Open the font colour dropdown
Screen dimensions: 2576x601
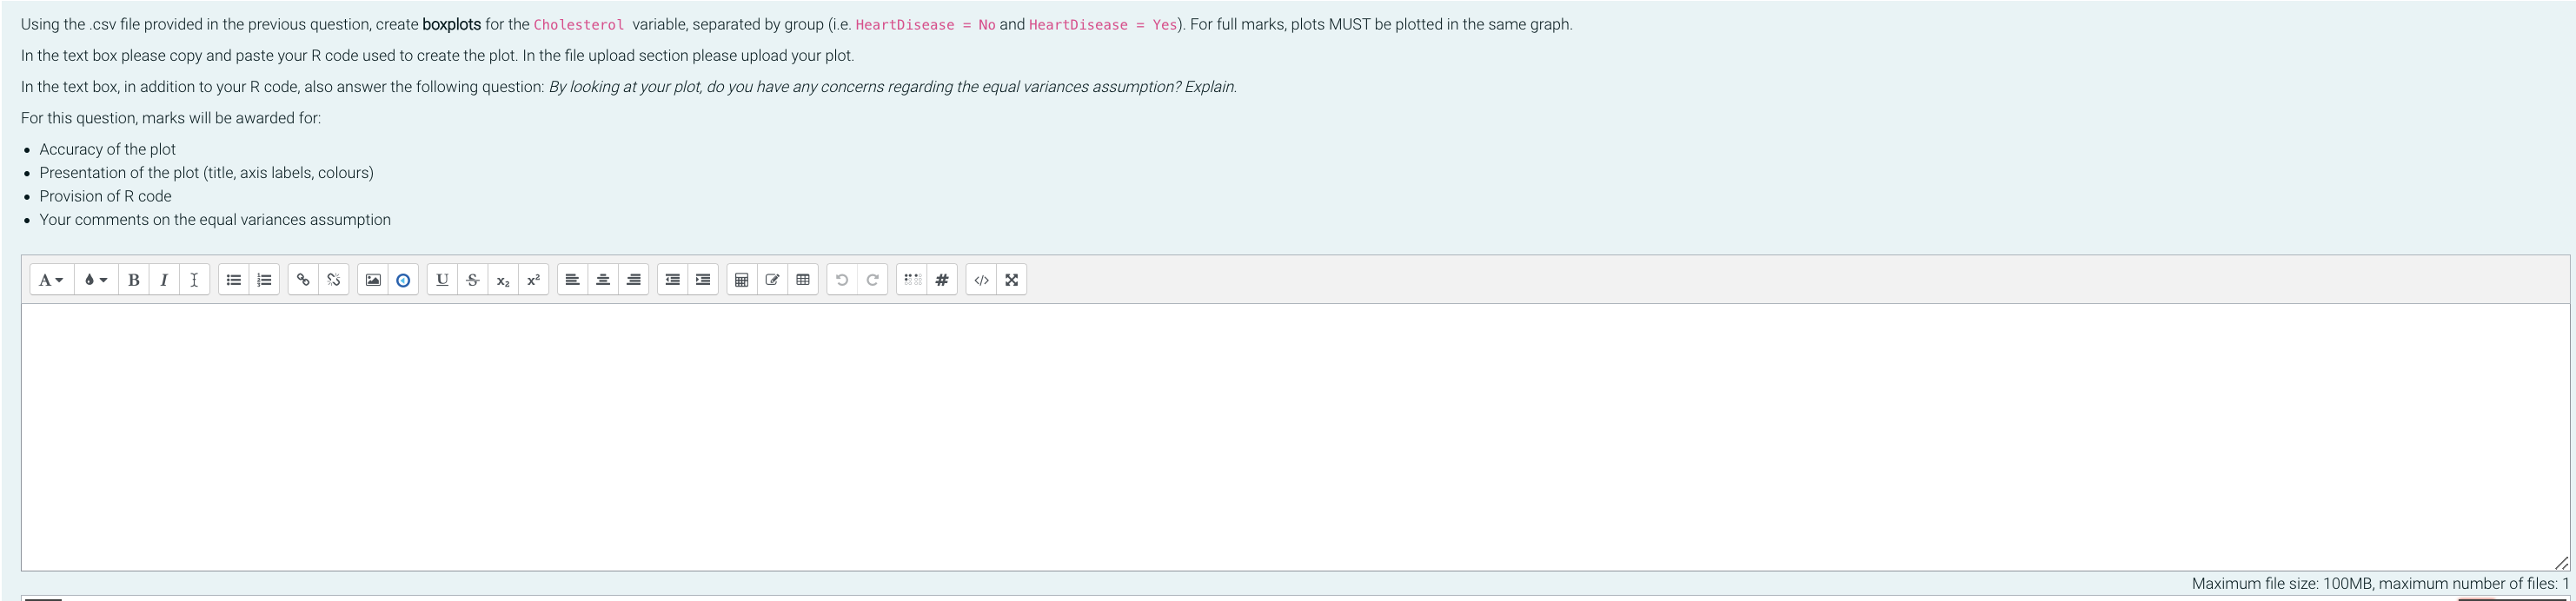pos(96,280)
